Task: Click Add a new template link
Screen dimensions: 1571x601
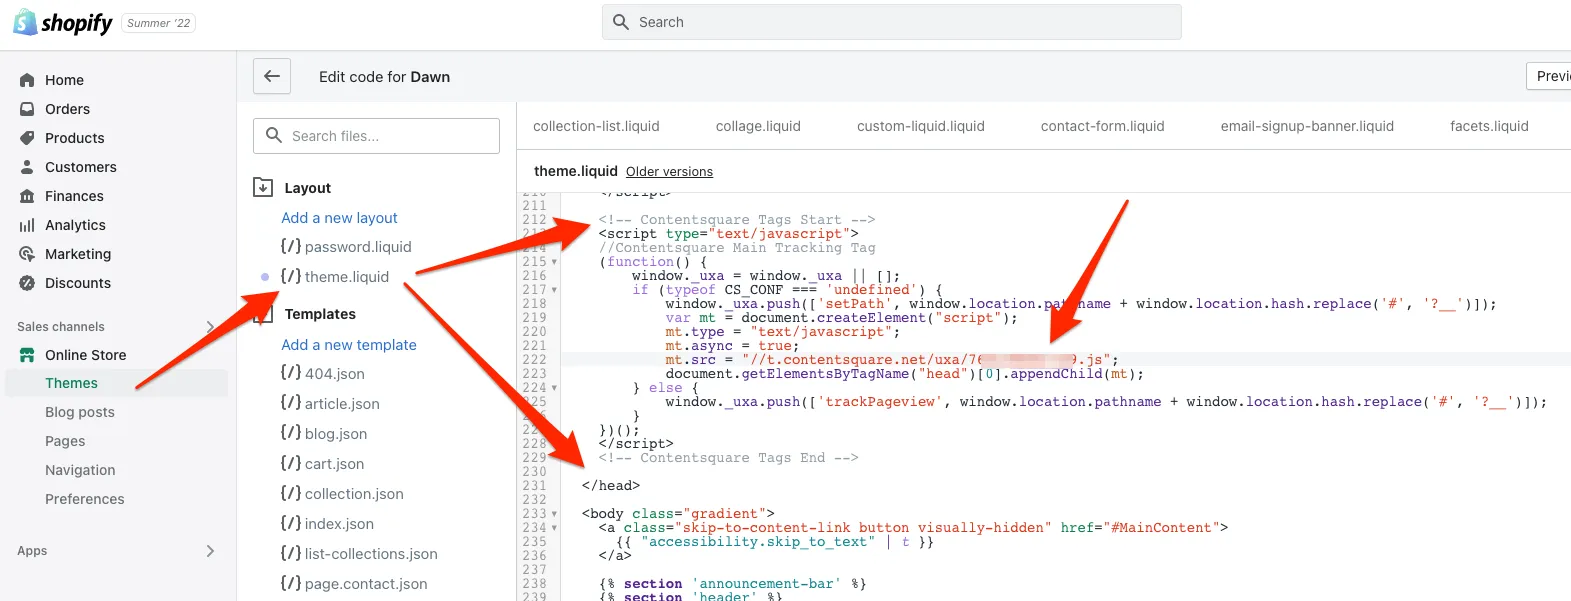Action: [x=349, y=345]
